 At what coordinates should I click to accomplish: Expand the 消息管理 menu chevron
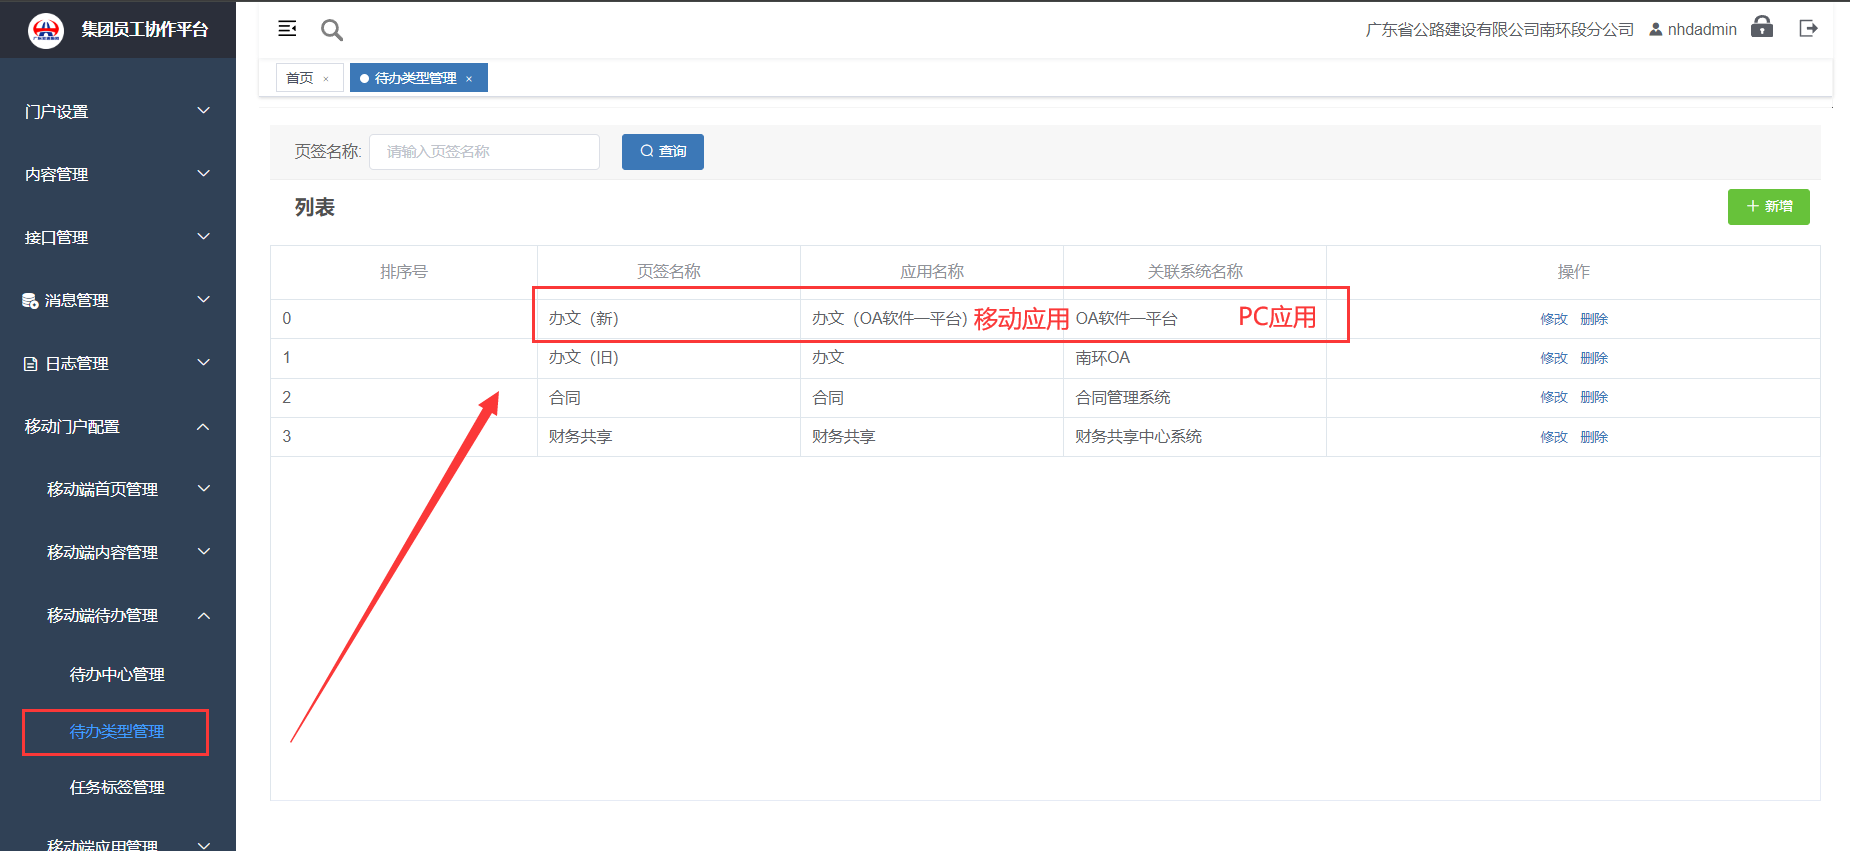click(x=204, y=300)
